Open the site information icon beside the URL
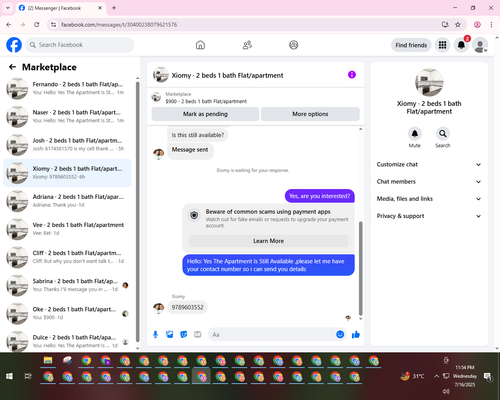The width and height of the screenshot is (500, 400). click(x=53, y=25)
